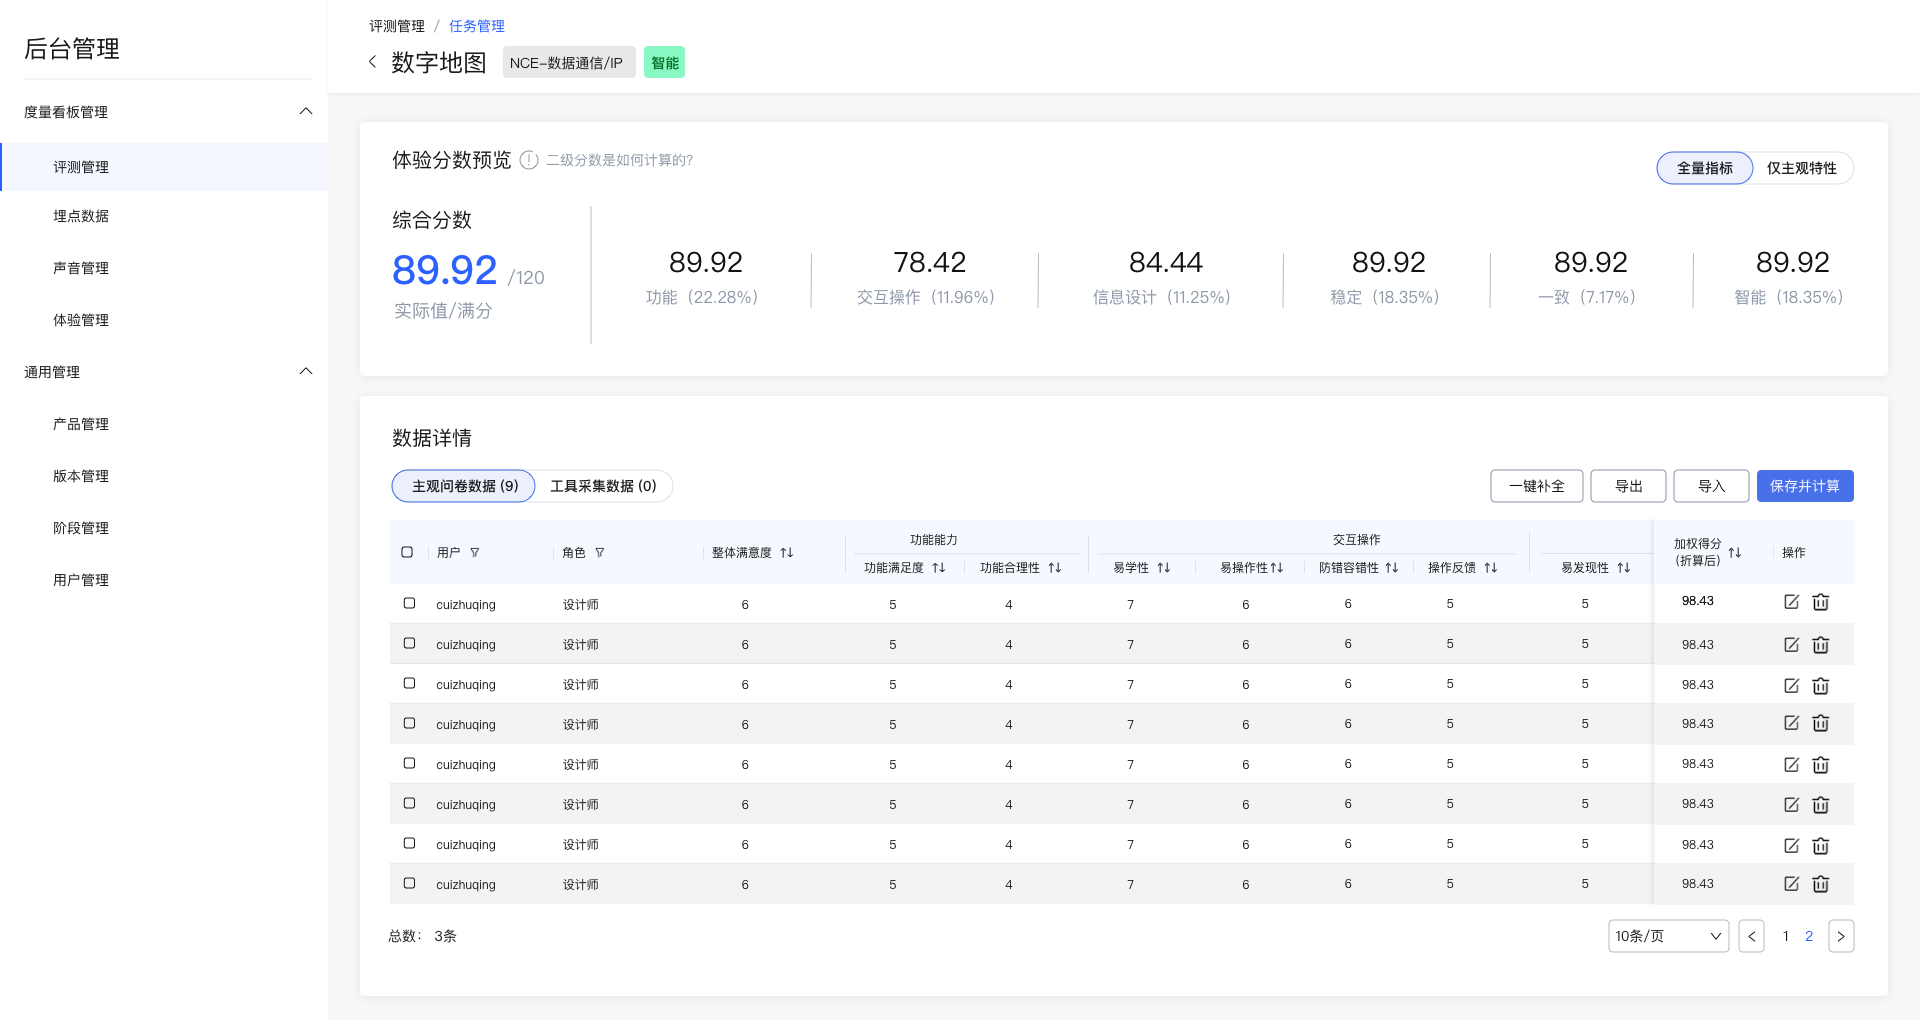Screen dimensions: 1920x1020
Task: Click the 保存并计算 button
Action: 1805,486
